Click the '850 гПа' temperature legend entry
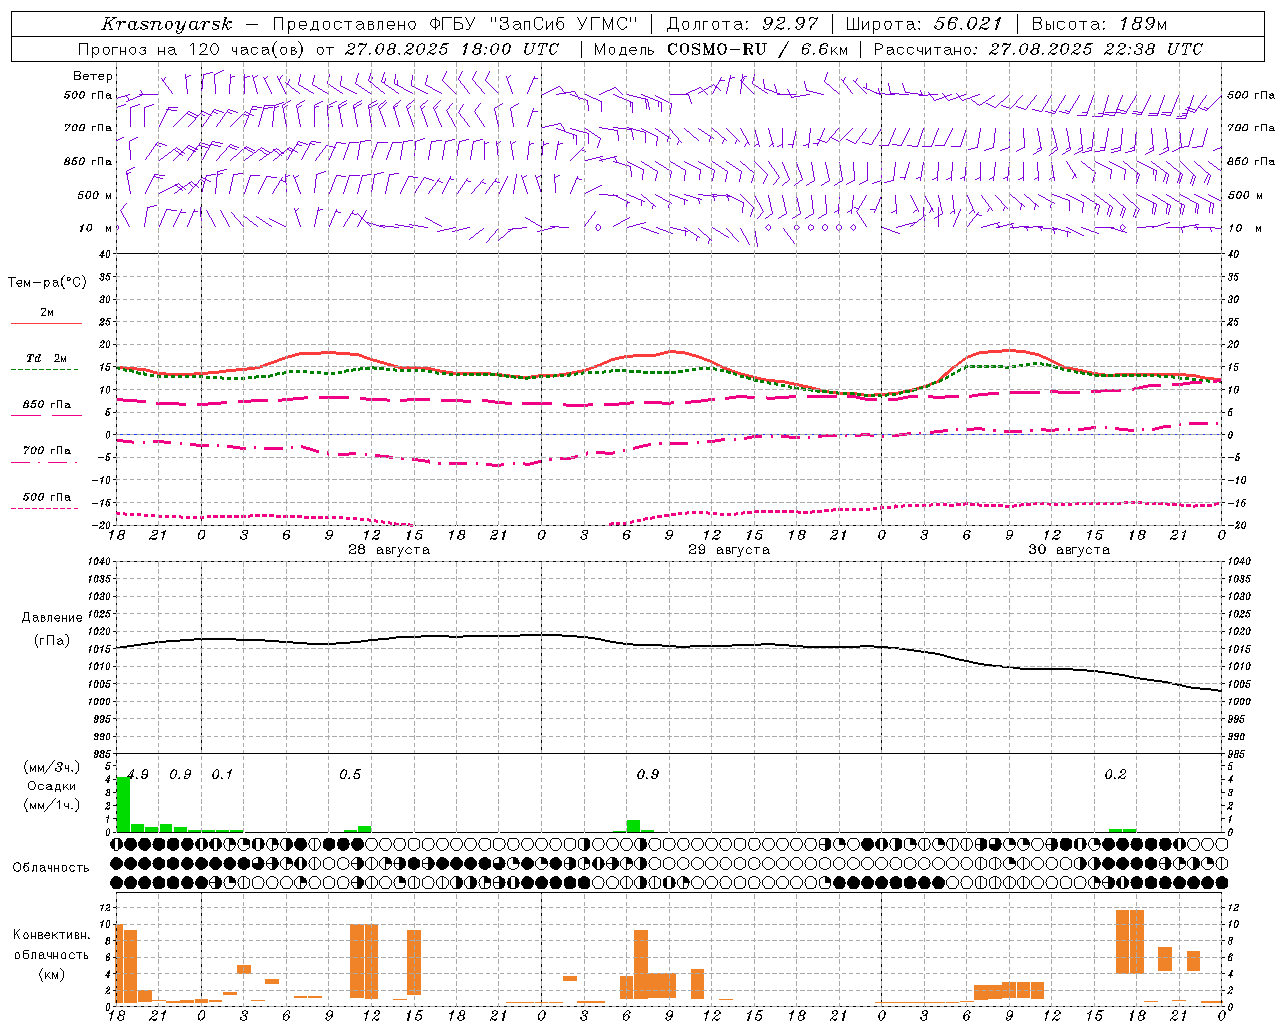1280x1024 pixels. click(46, 405)
